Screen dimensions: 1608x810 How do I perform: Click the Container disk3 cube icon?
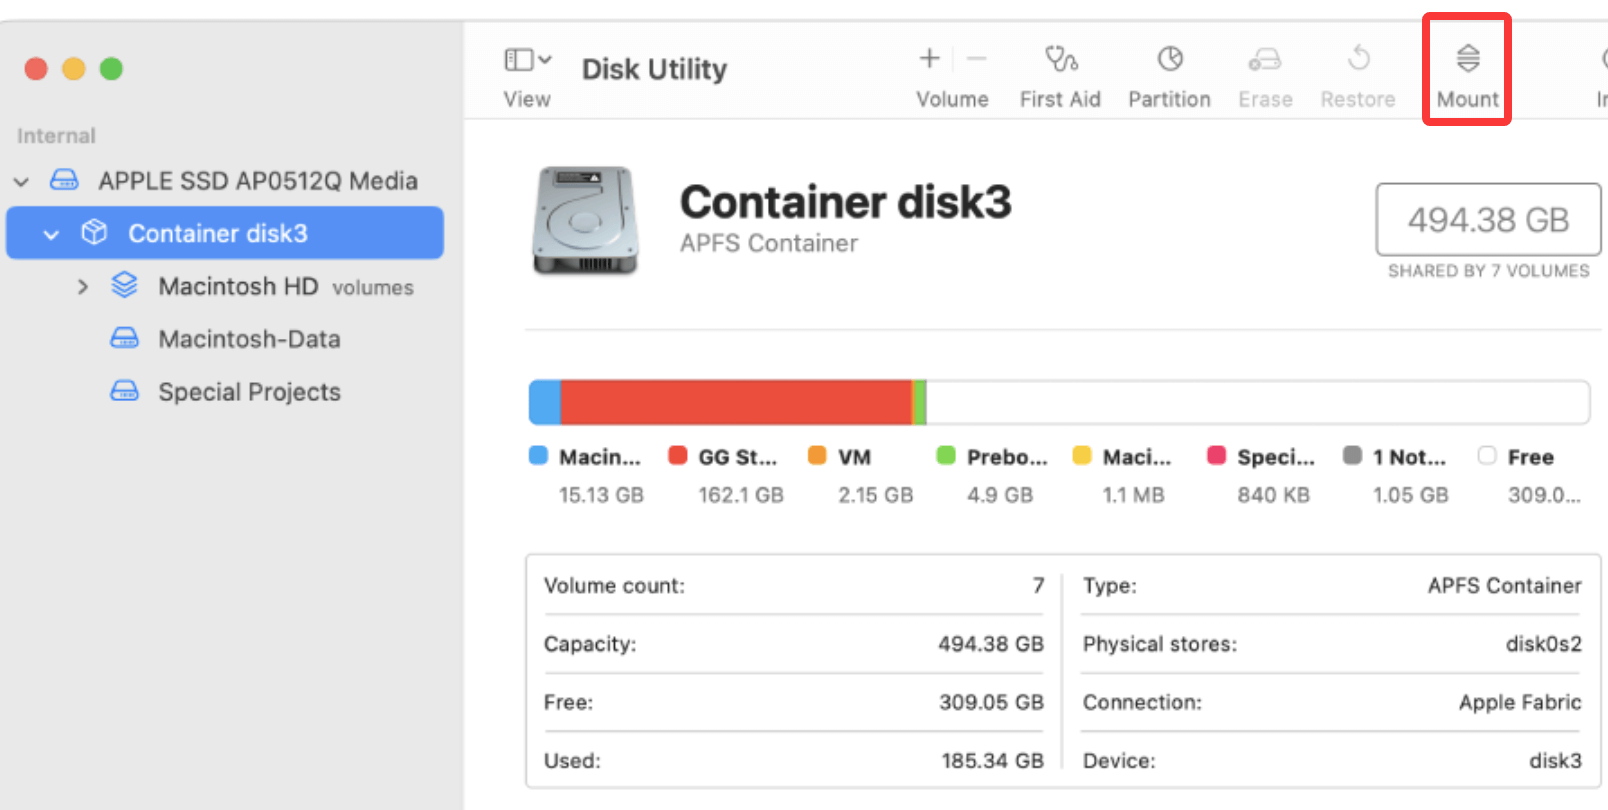94,232
